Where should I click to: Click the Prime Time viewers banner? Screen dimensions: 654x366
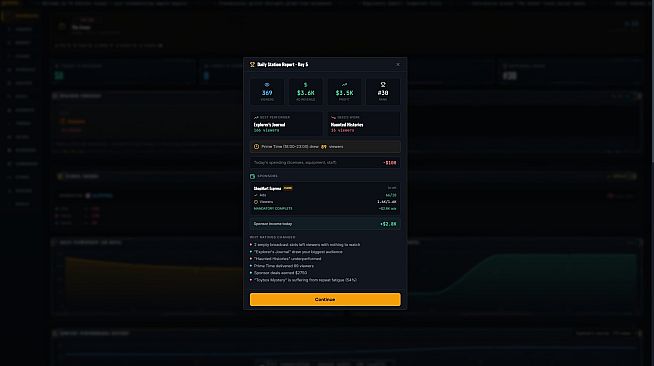click(325, 147)
